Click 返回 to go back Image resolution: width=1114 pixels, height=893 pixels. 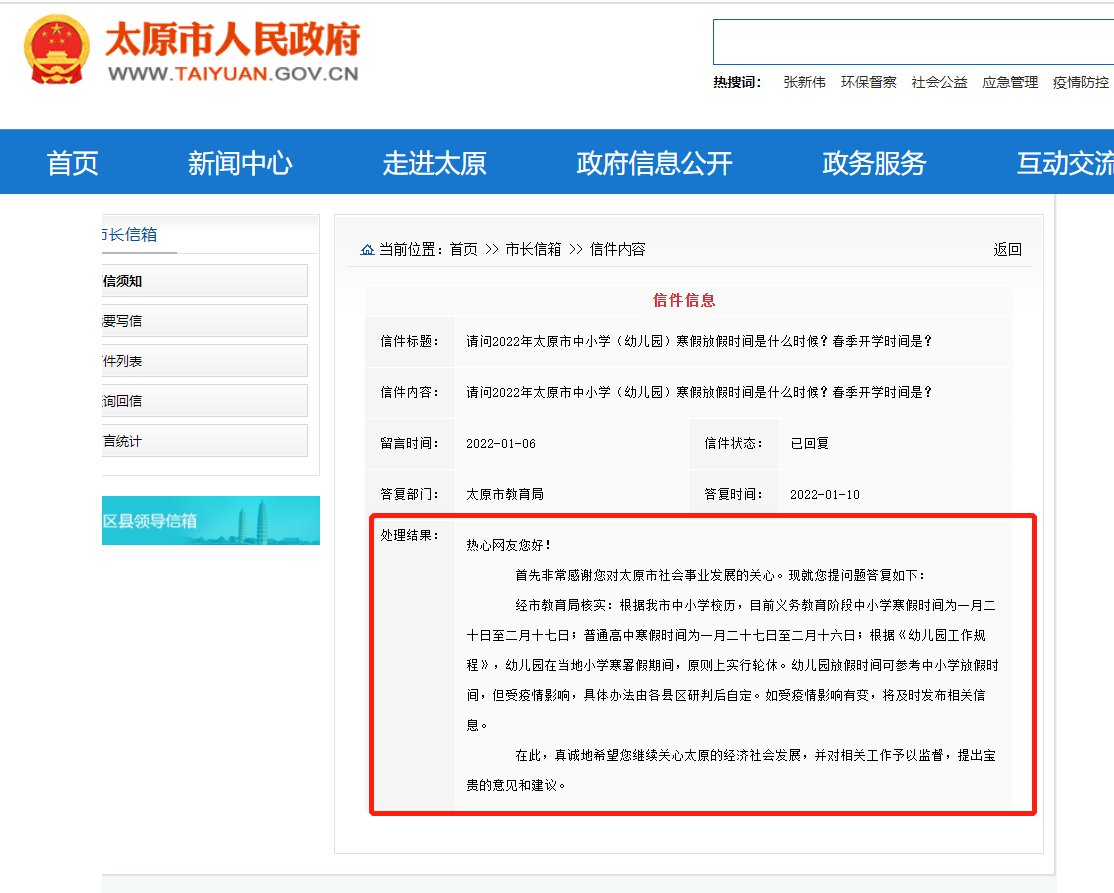(x=1007, y=250)
